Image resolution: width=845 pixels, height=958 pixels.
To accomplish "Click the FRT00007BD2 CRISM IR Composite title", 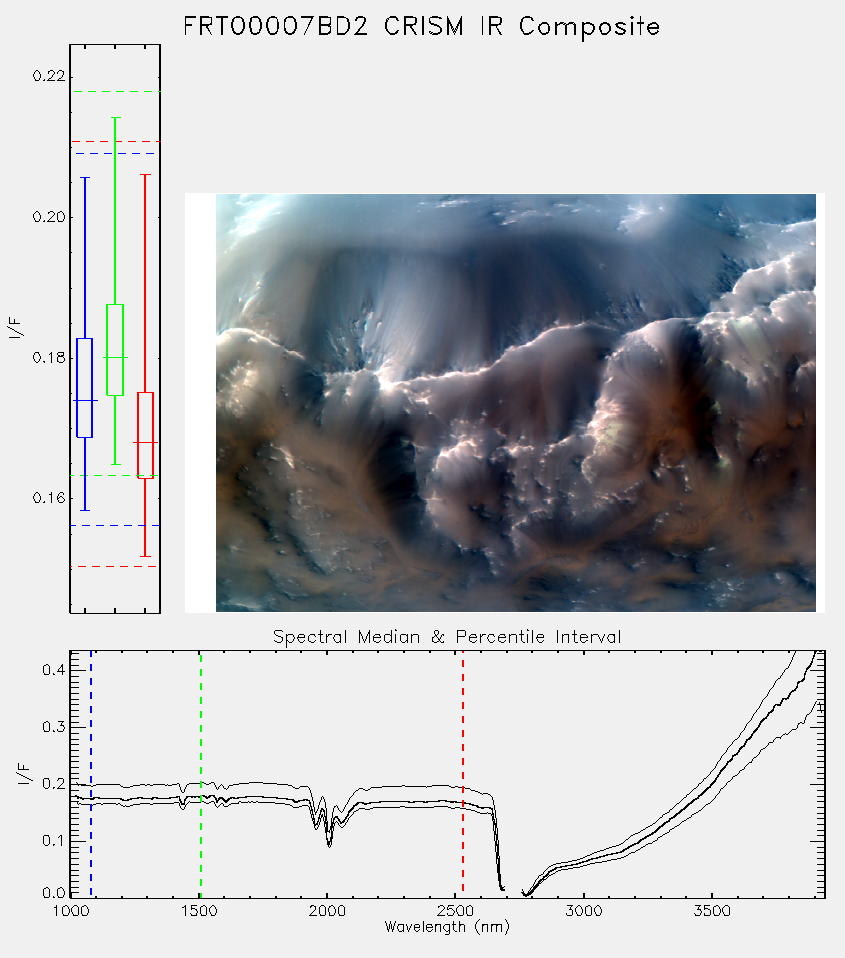I will pyautogui.click(x=422, y=27).
